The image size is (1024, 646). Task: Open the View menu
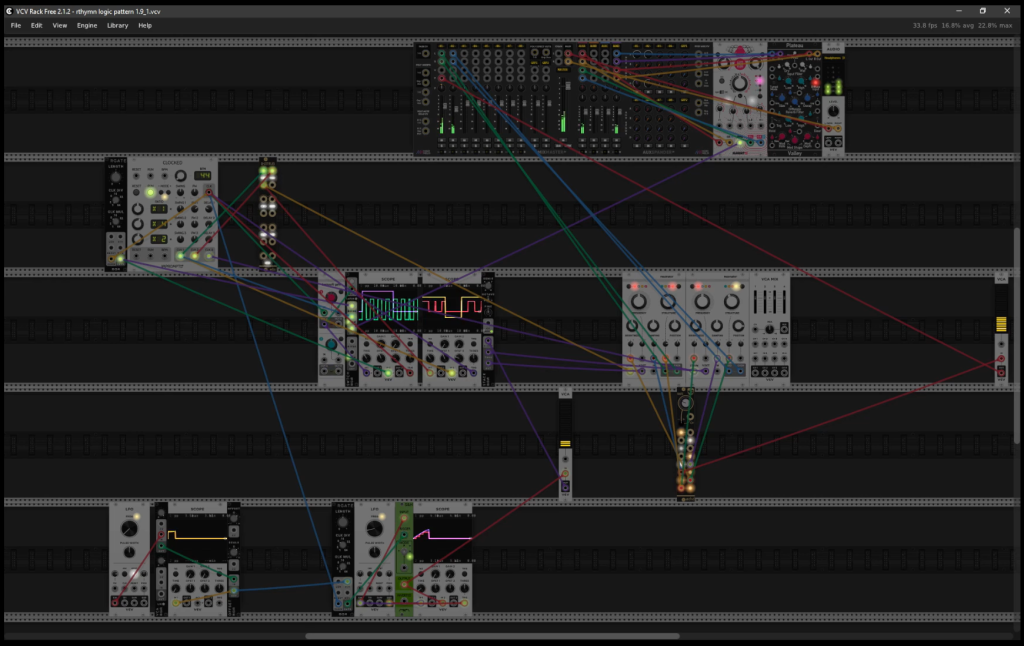click(59, 25)
